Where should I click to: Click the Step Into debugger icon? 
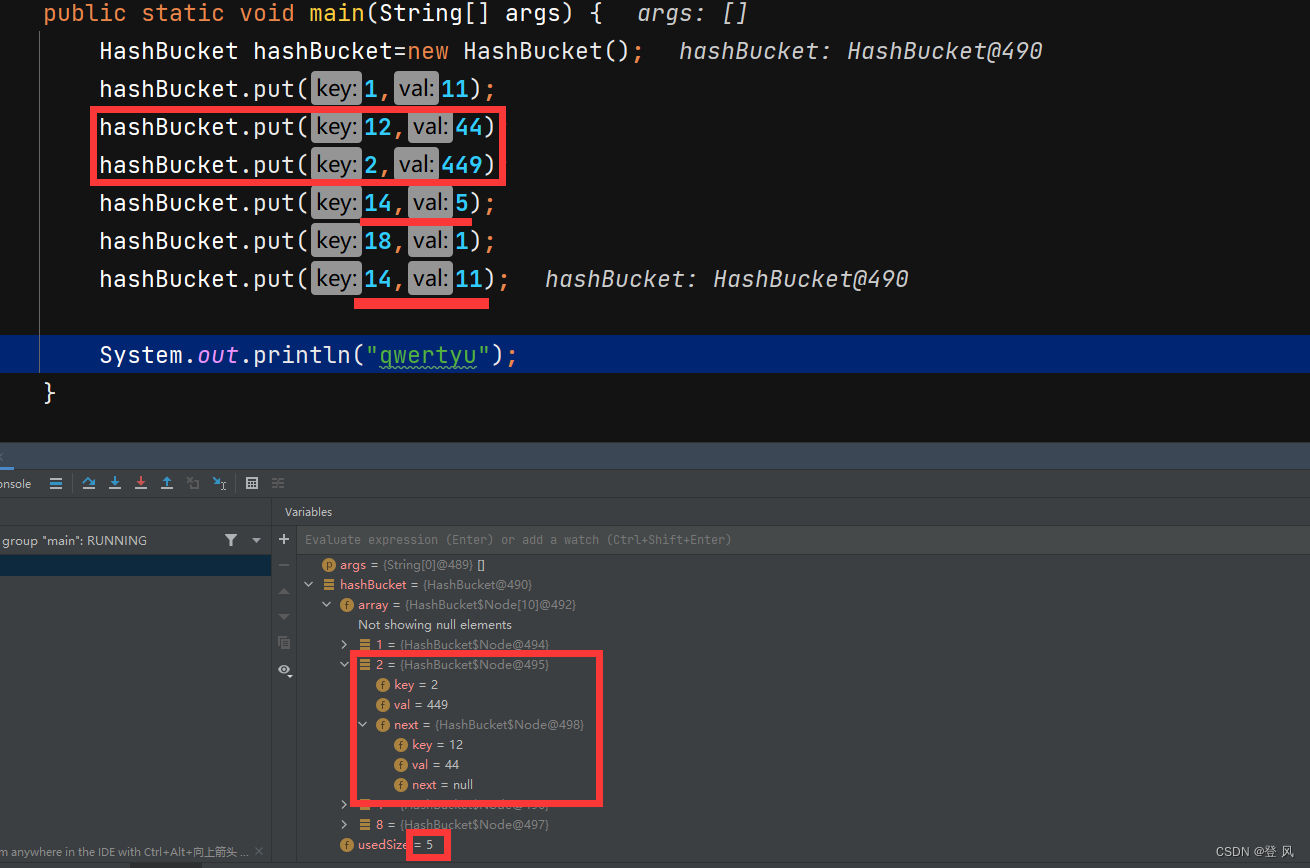(x=115, y=483)
